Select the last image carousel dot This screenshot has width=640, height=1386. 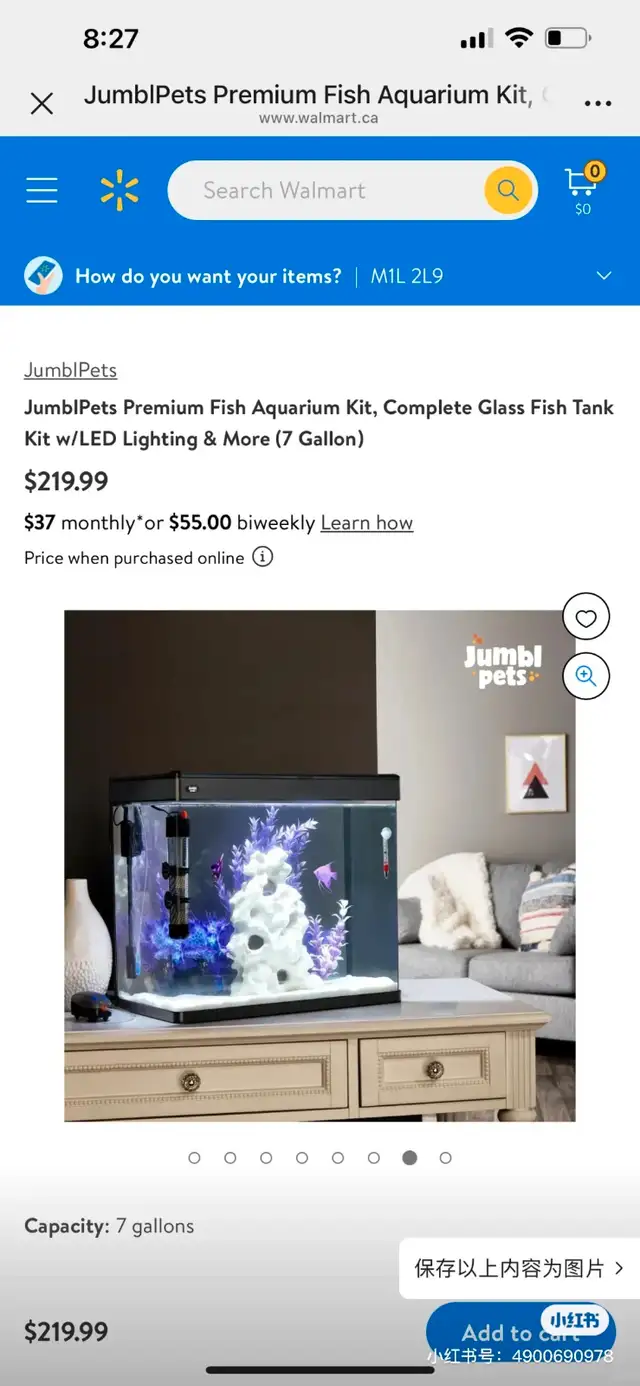(x=446, y=1157)
